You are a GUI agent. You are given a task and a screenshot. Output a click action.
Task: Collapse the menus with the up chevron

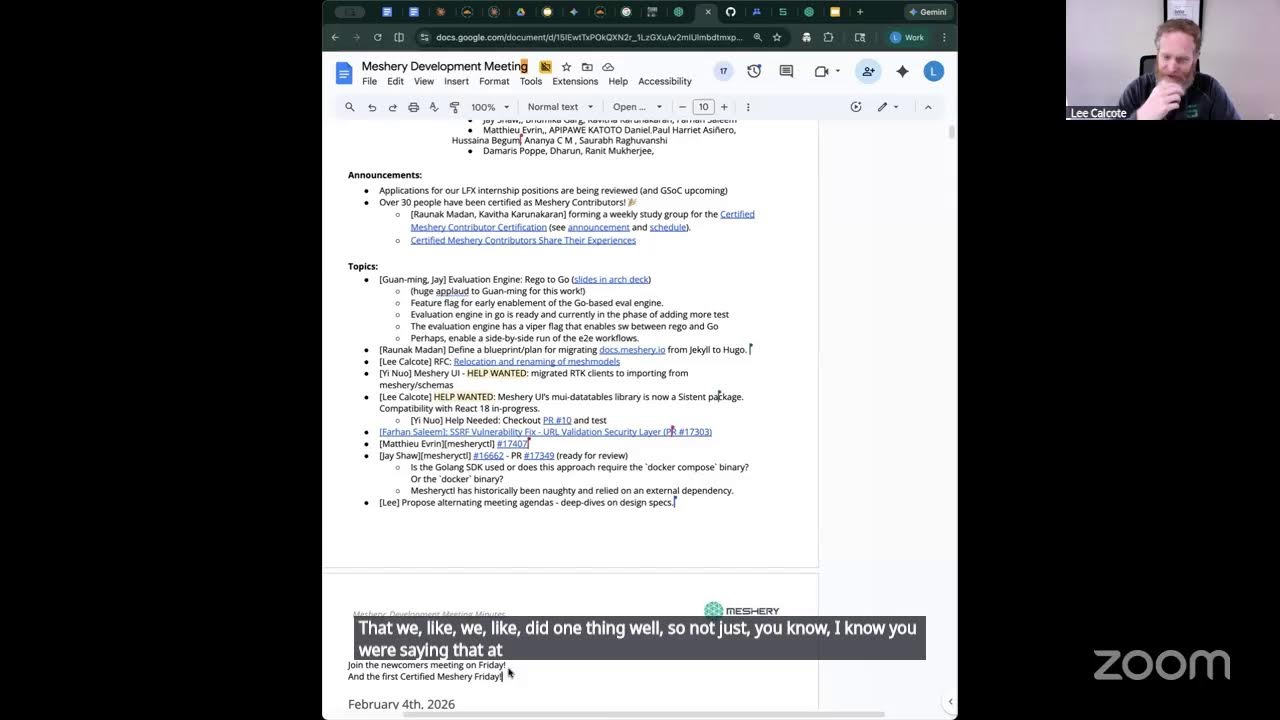(x=928, y=107)
